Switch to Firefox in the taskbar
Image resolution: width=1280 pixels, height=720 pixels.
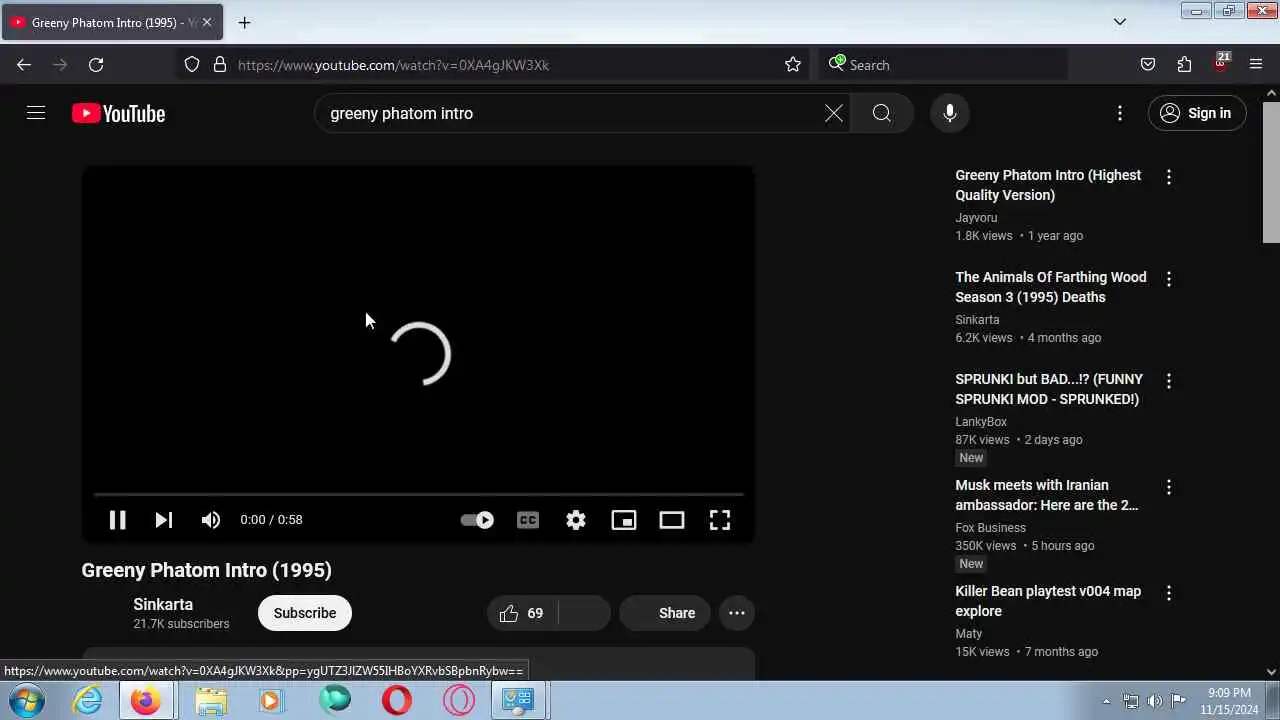(146, 700)
